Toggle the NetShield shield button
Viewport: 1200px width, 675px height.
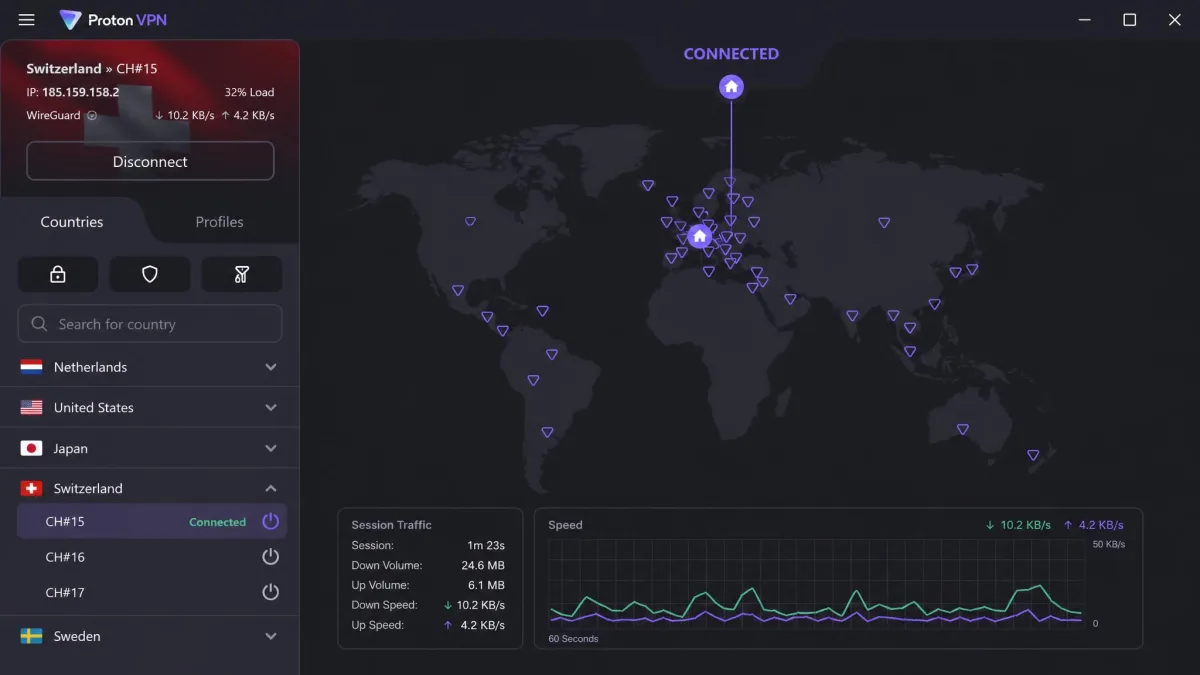150,274
